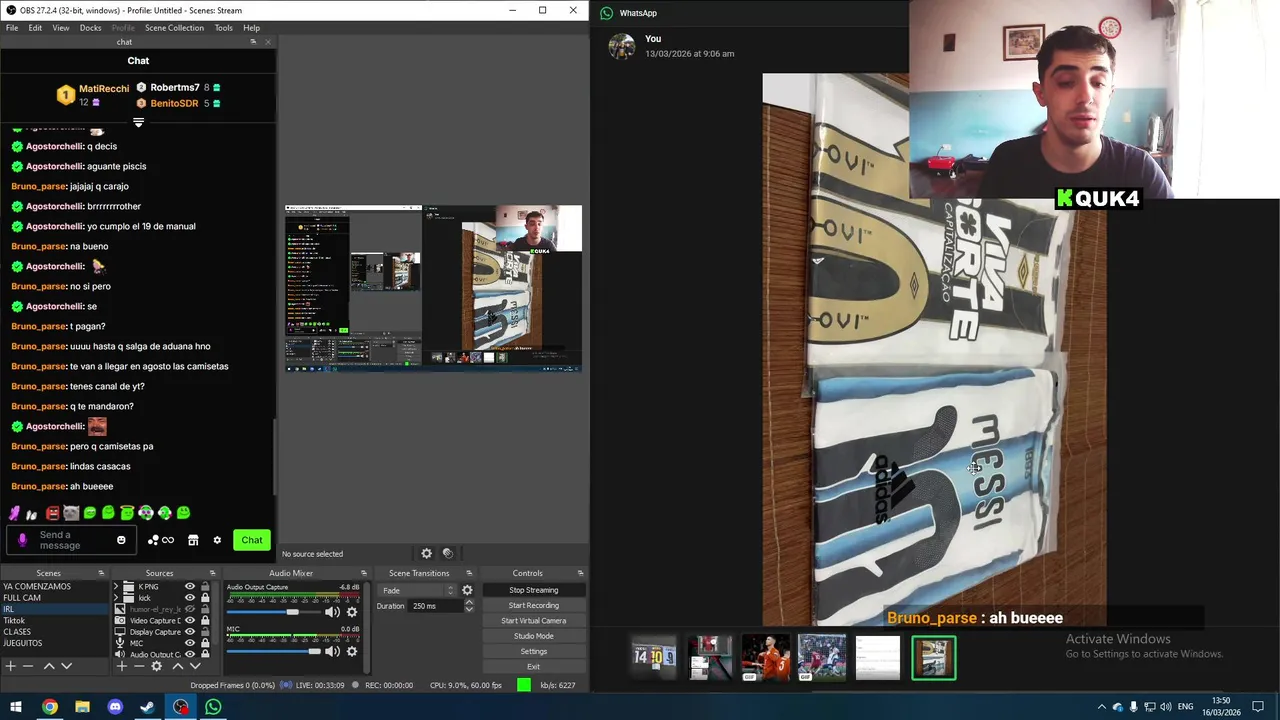Image resolution: width=1280 pixels, height=720 pixels.
Task: Open source filters icon below preview
Action: pyautogui.click(x=448, y=553)
